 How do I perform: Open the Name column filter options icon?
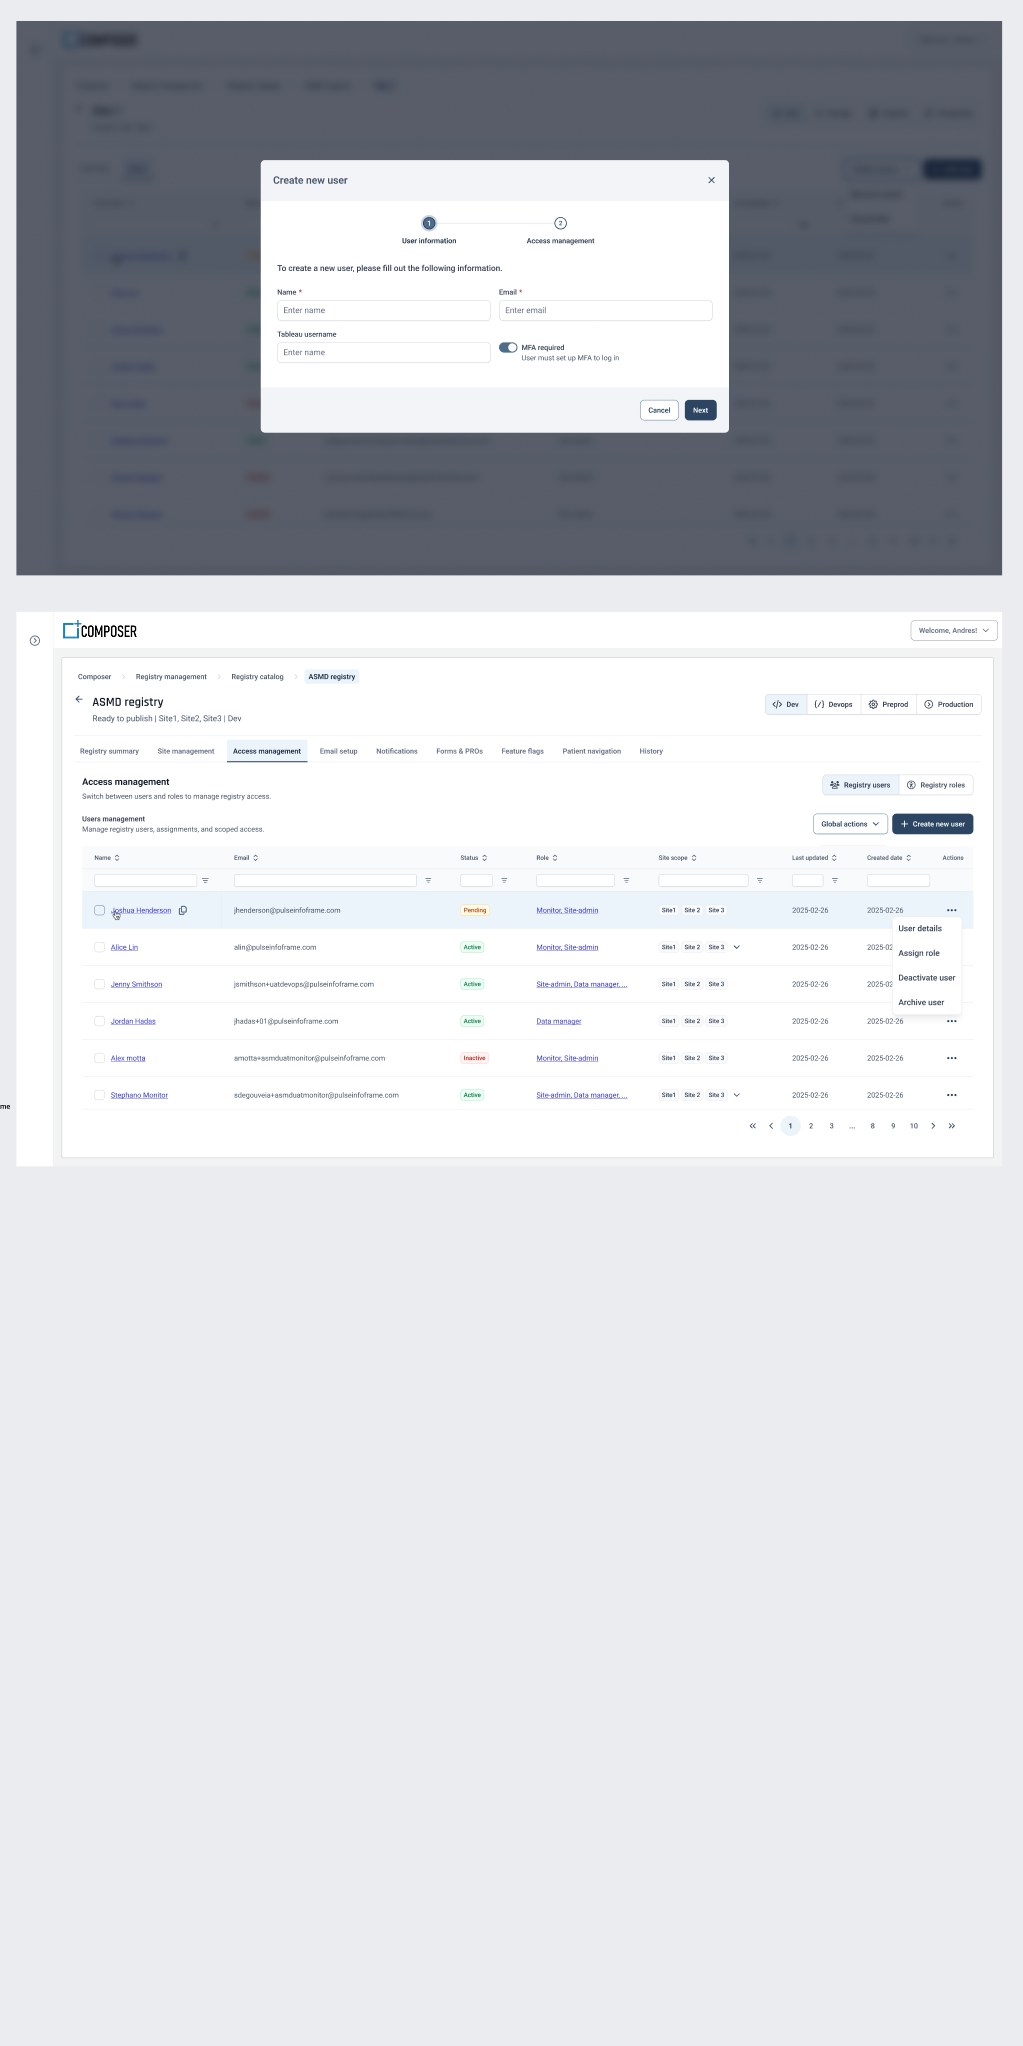[206, 881]
